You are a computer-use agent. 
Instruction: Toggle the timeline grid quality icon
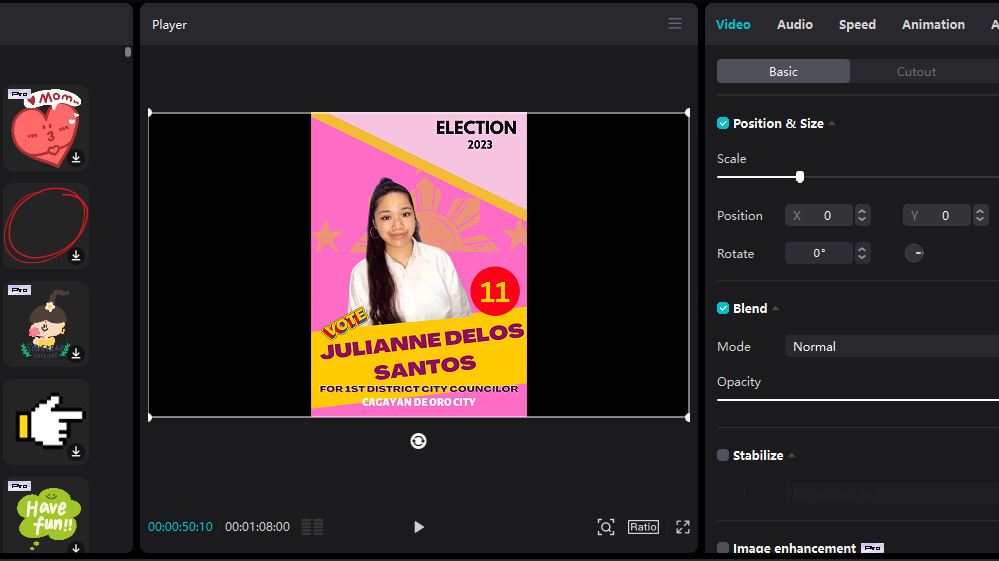[312, 527]
